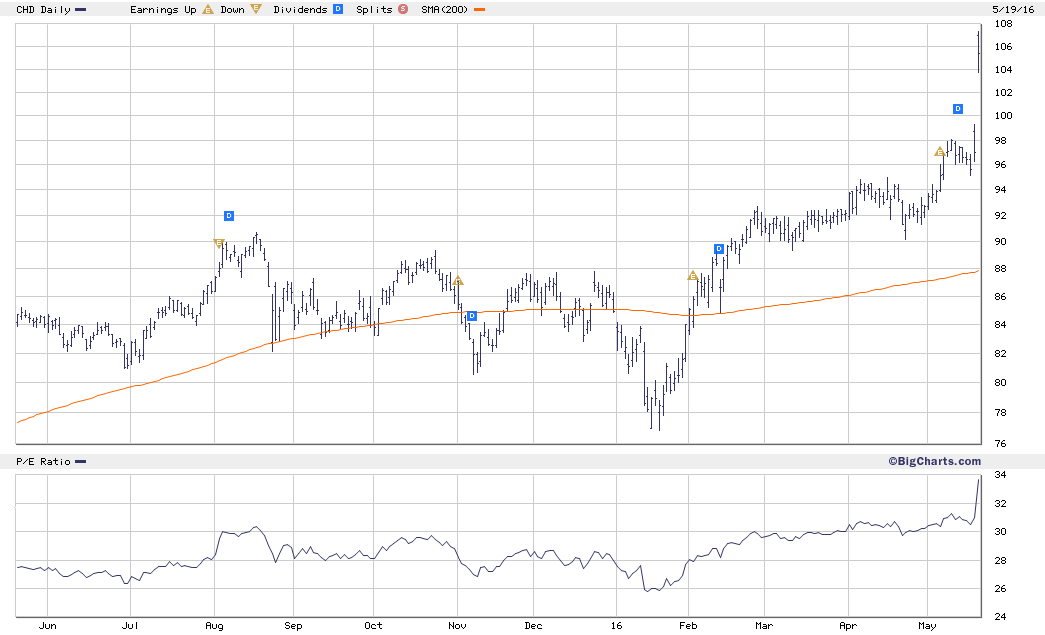This screenshot has width=1045, height=635.
Task: Select the February earnings up marker
Action: [692, 275]
